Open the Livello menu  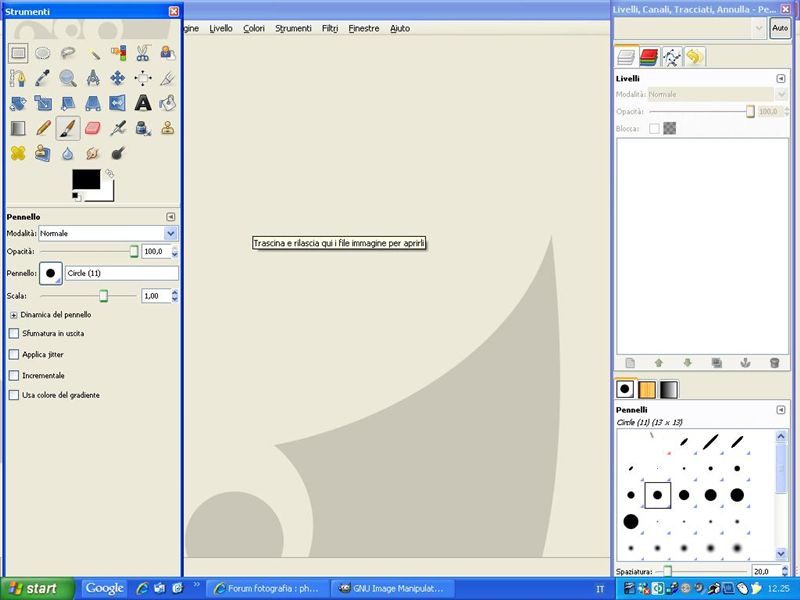221,29
